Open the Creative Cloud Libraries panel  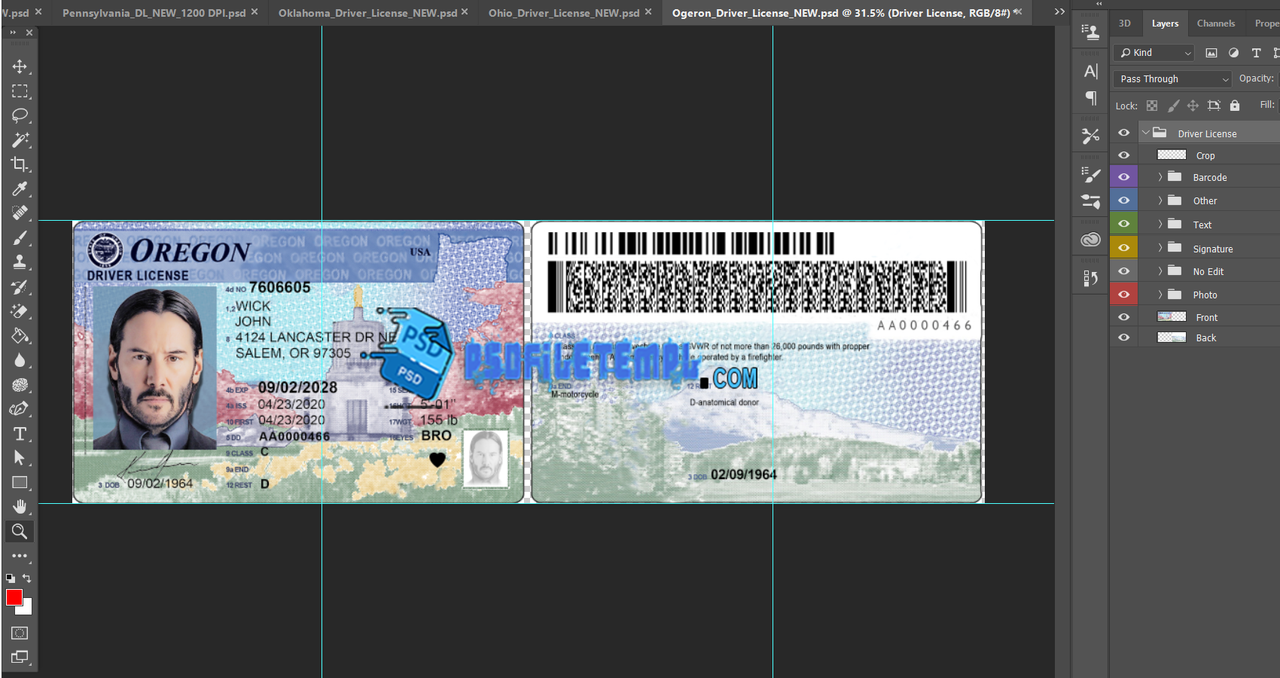[x=1090, y=240]
